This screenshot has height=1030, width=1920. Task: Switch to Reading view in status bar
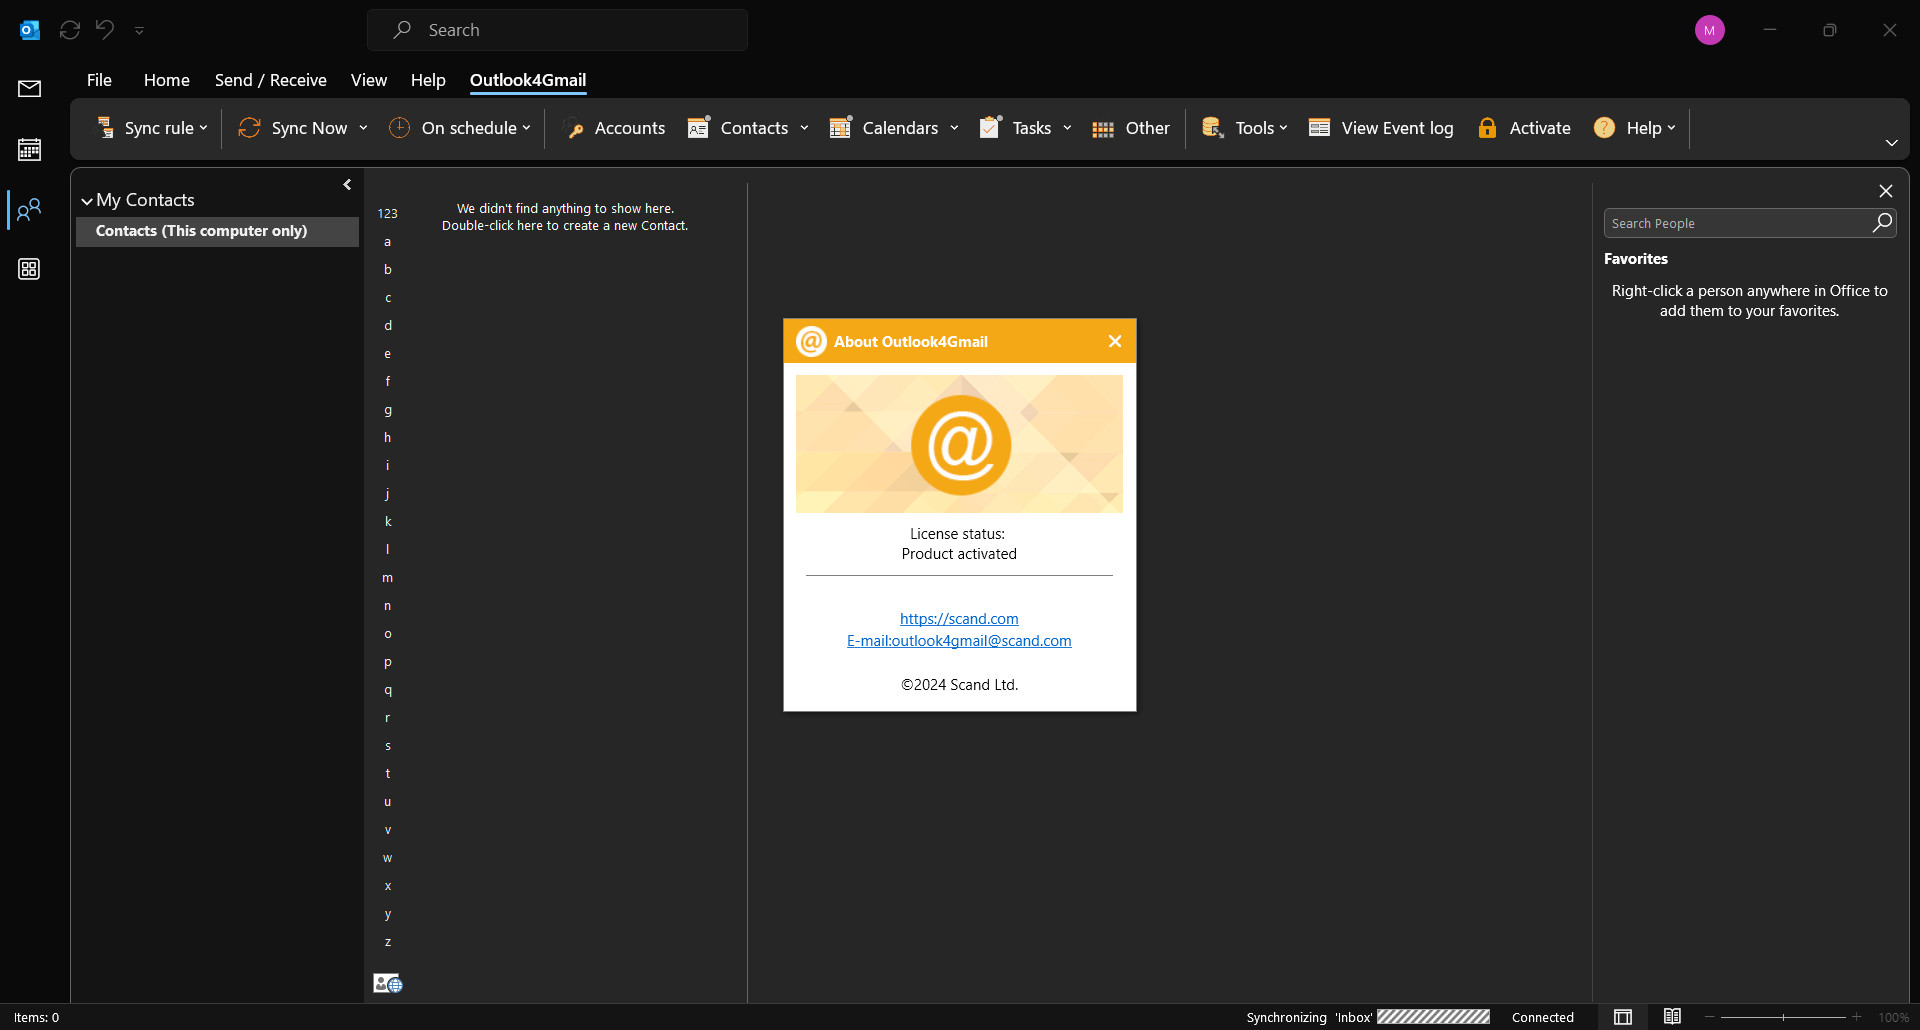[1672, 1017]
